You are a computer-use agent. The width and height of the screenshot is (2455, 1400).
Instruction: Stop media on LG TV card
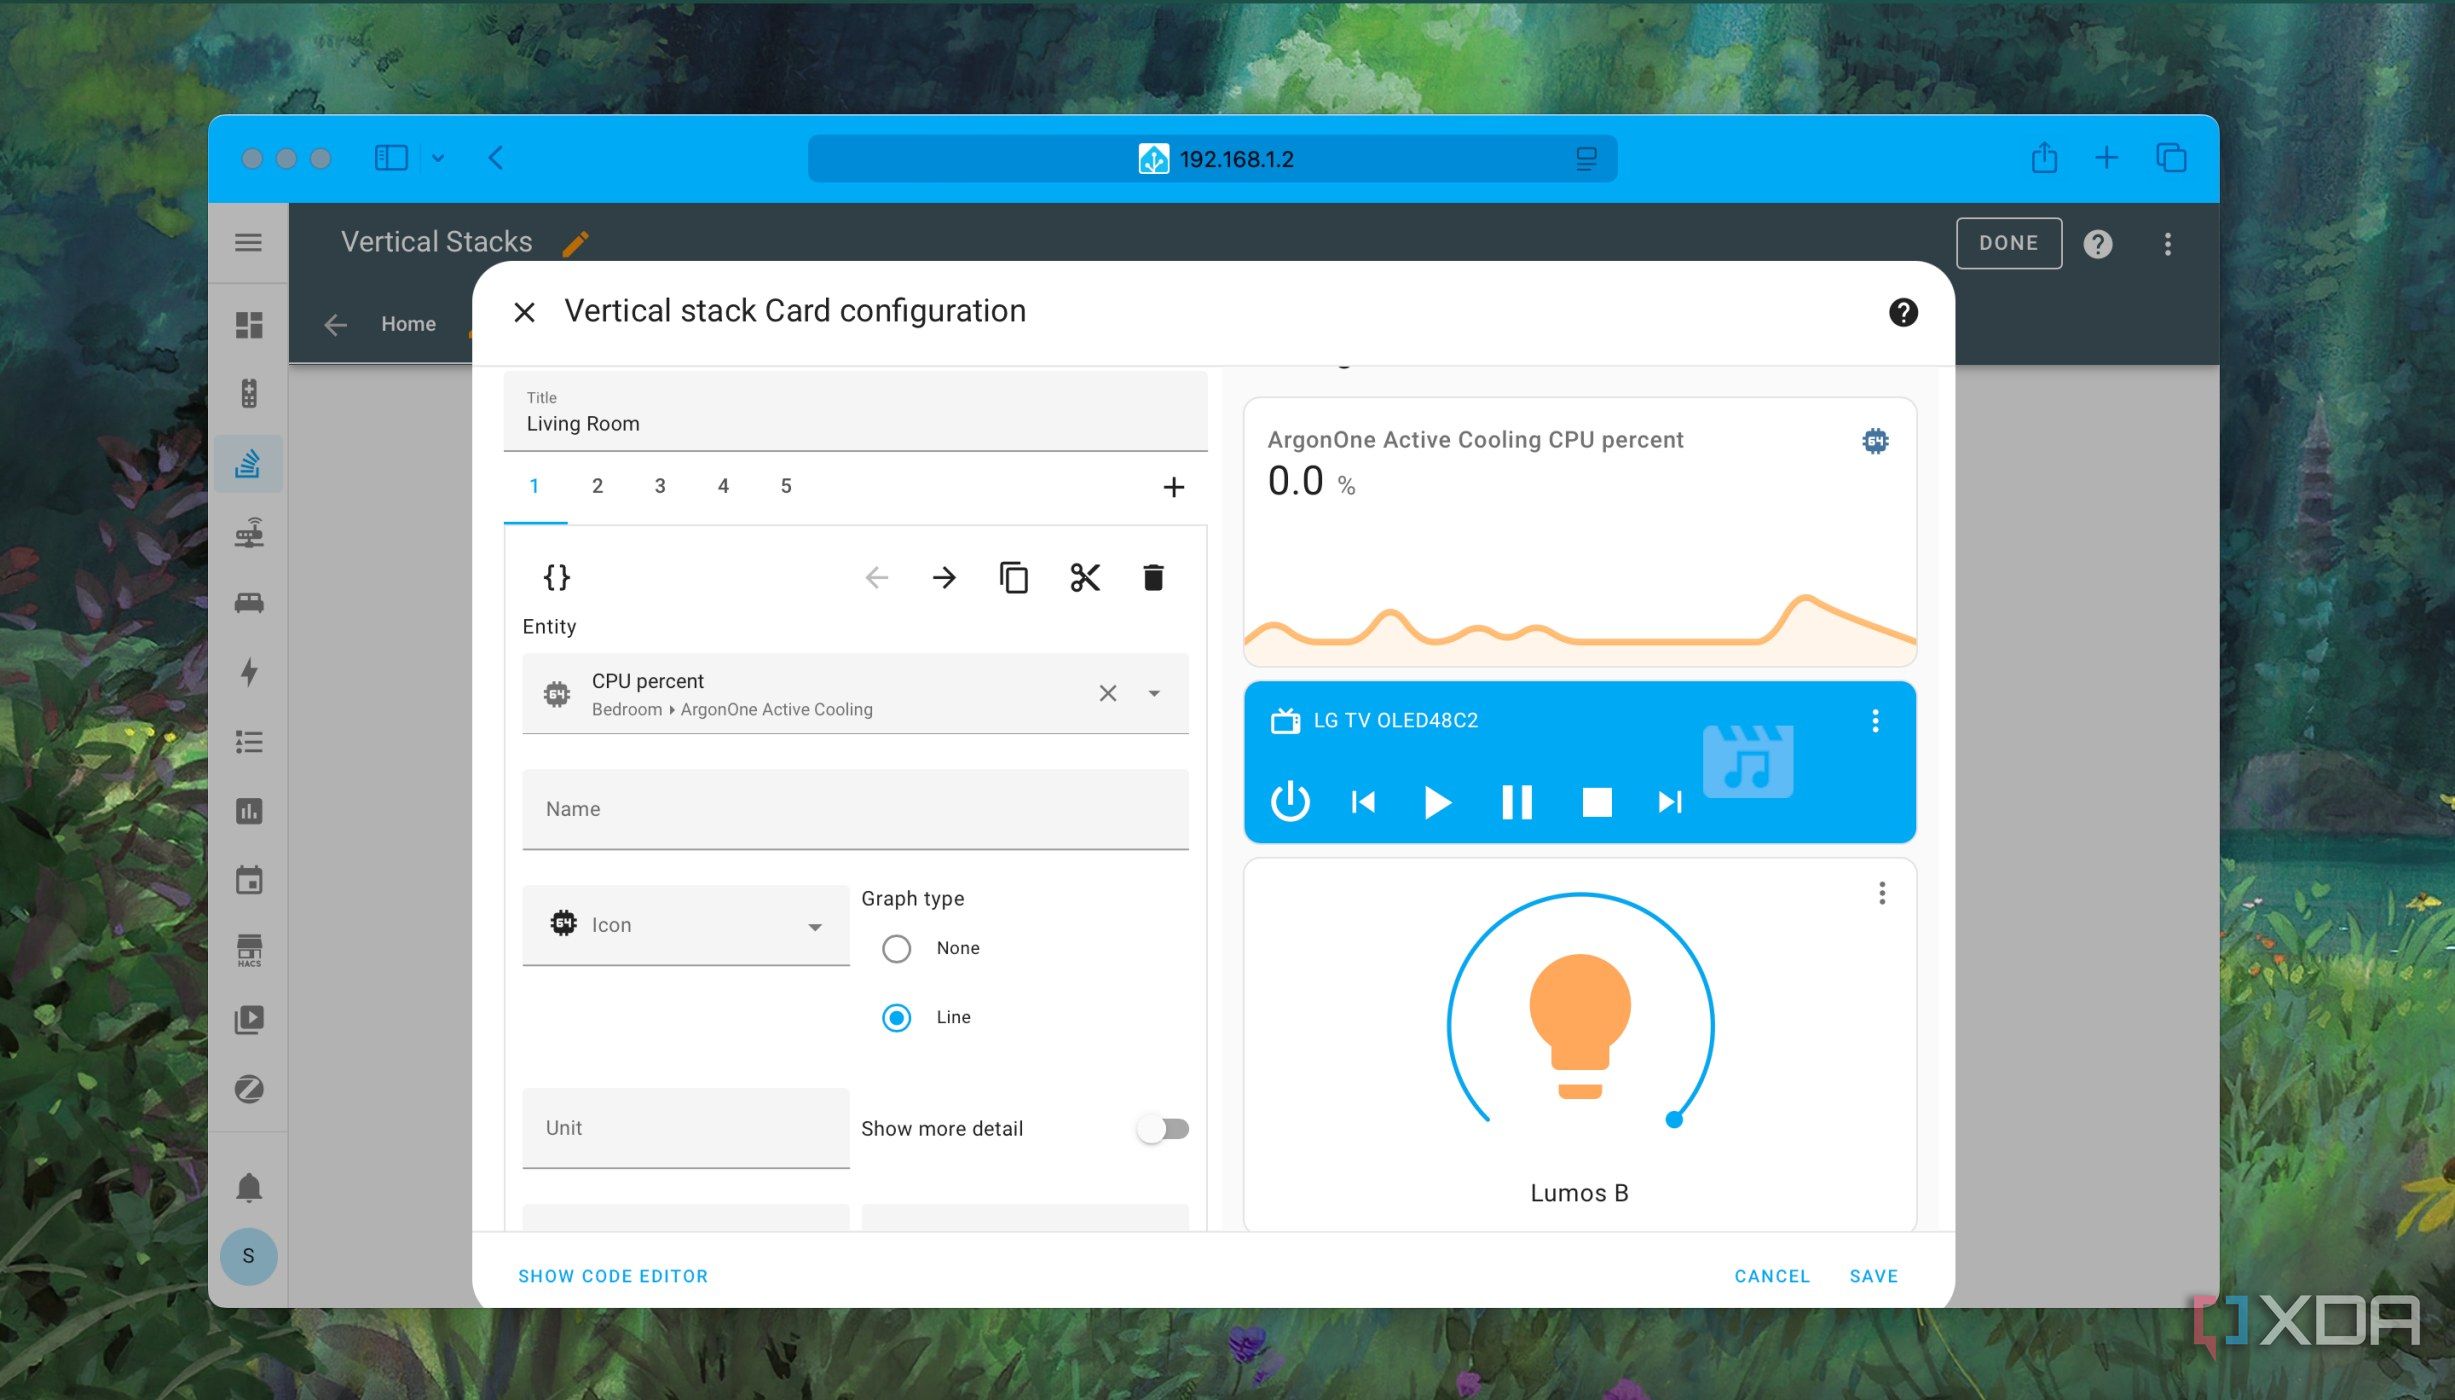pos(1597,802)
